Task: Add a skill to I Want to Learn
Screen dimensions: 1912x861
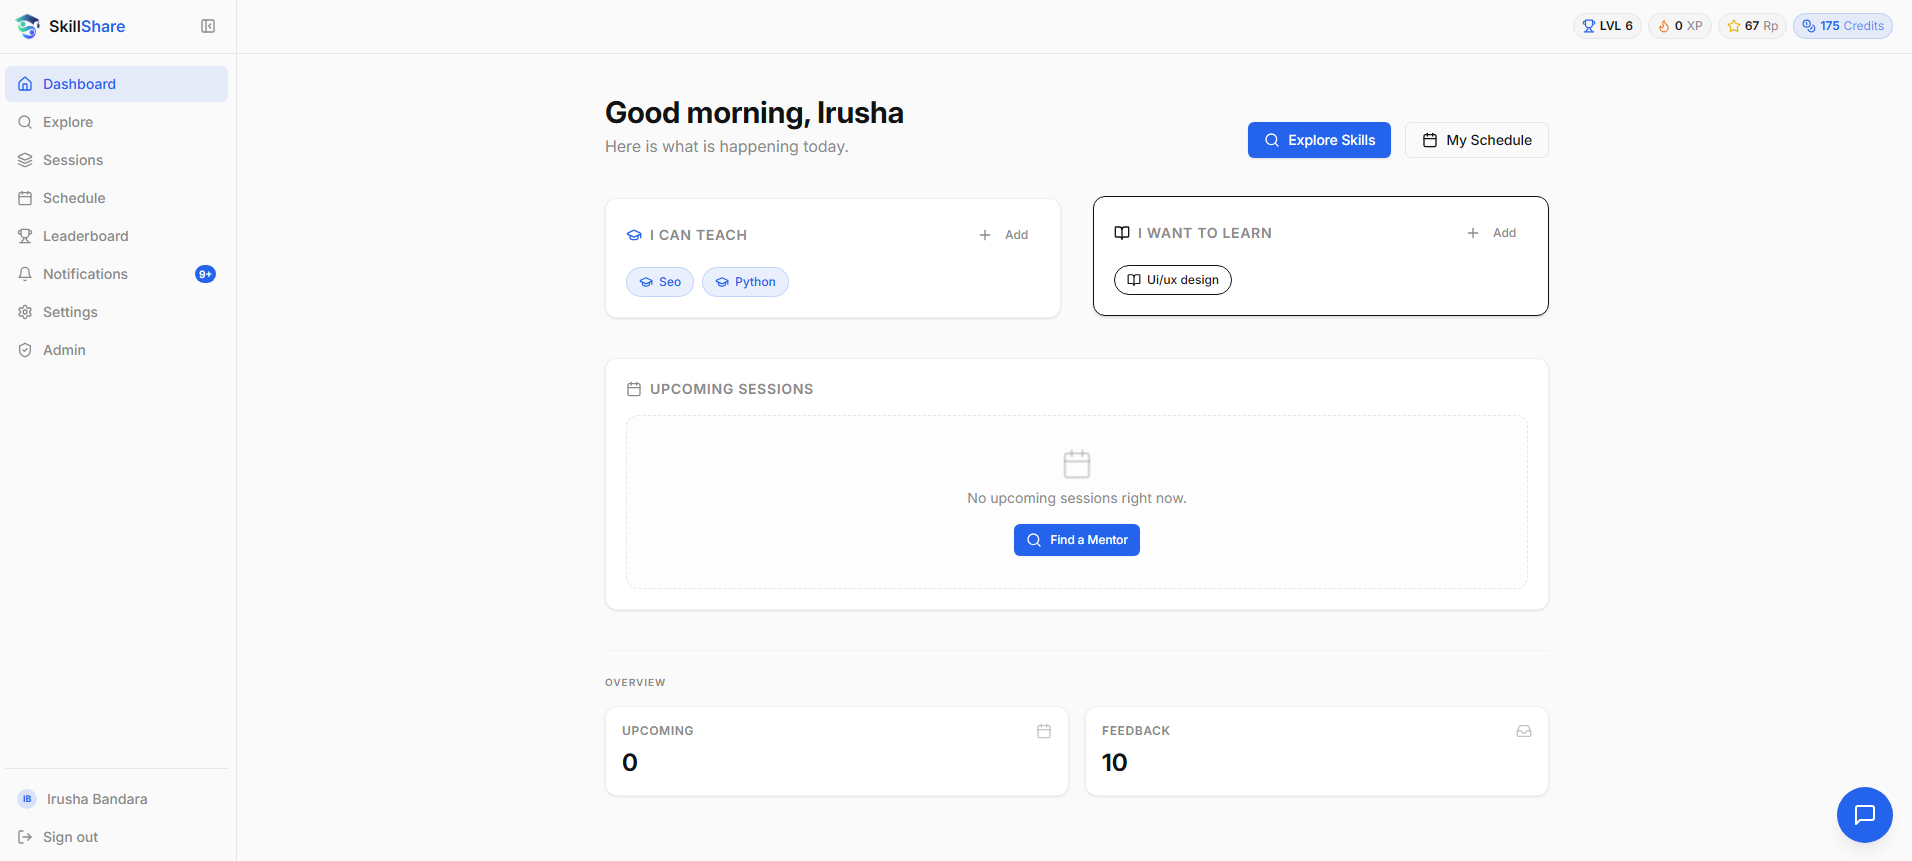Action: tap(1492, 233)
